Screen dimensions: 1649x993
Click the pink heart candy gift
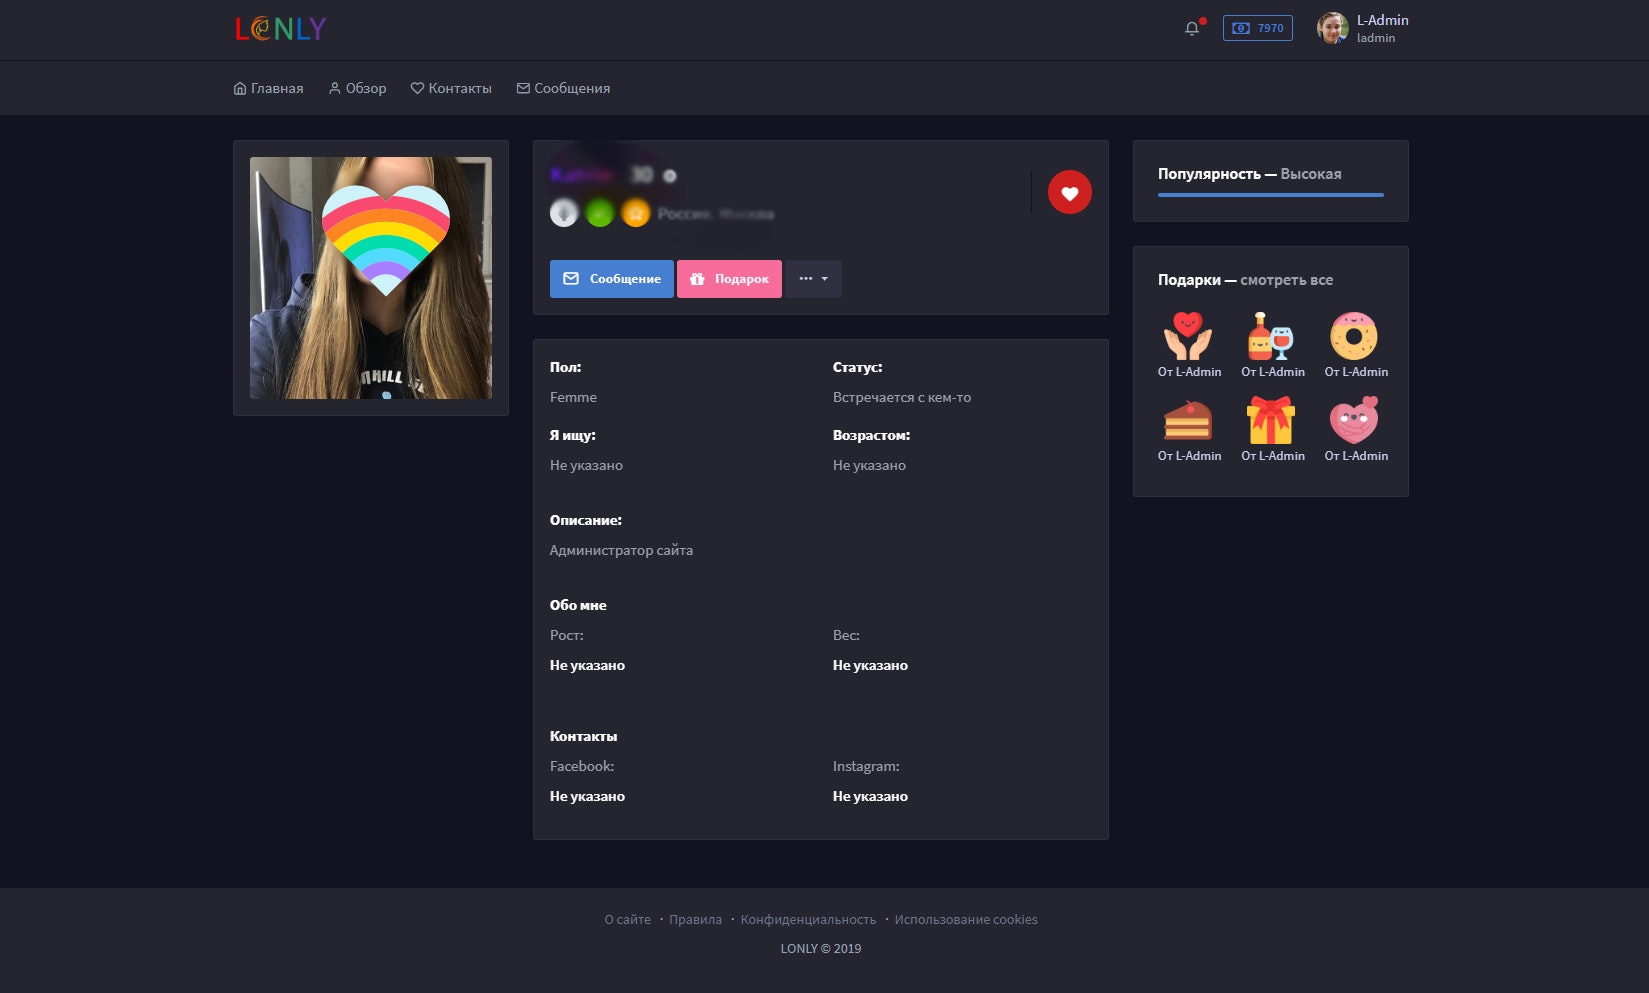(x=1354, y=420)
